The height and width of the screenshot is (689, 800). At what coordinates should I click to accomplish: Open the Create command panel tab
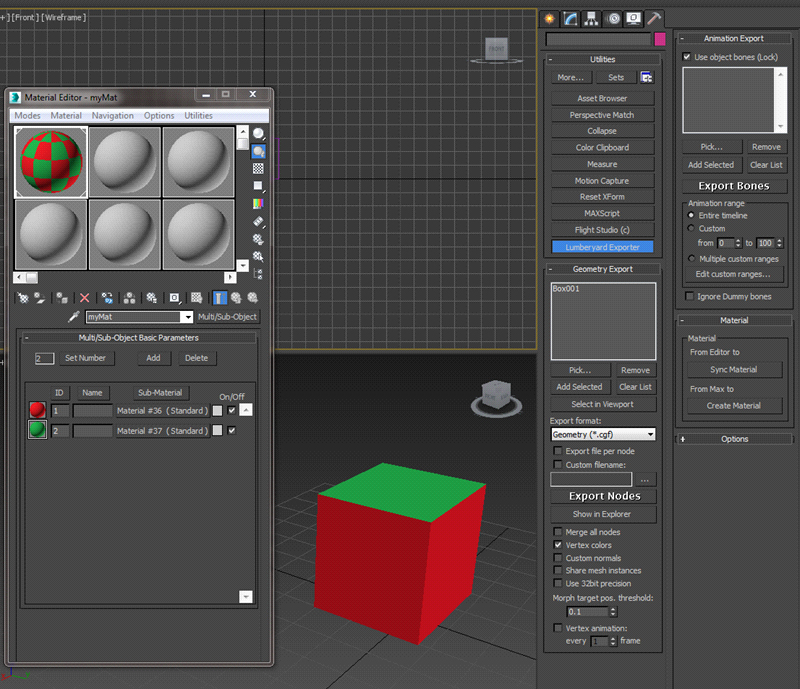549,19
